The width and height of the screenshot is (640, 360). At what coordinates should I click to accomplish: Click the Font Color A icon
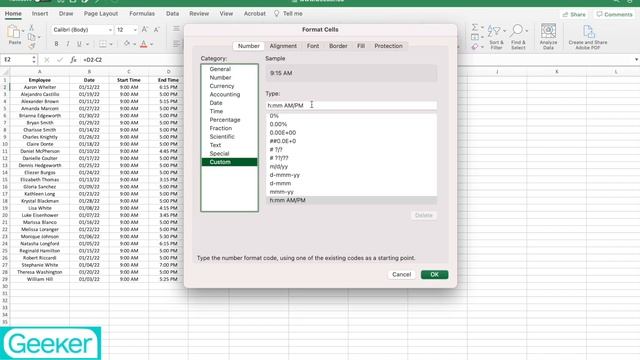(x=143, y=44)
